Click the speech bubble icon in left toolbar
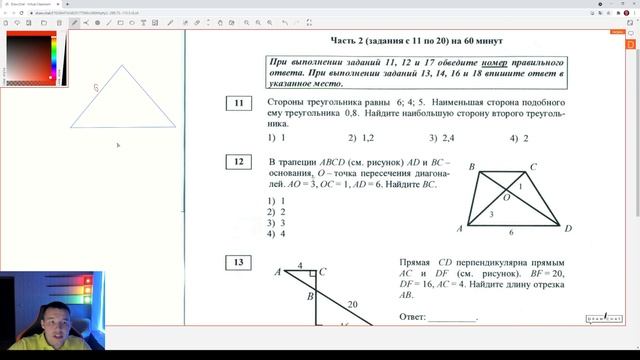640x360 pixels. [x=17, y=23]
